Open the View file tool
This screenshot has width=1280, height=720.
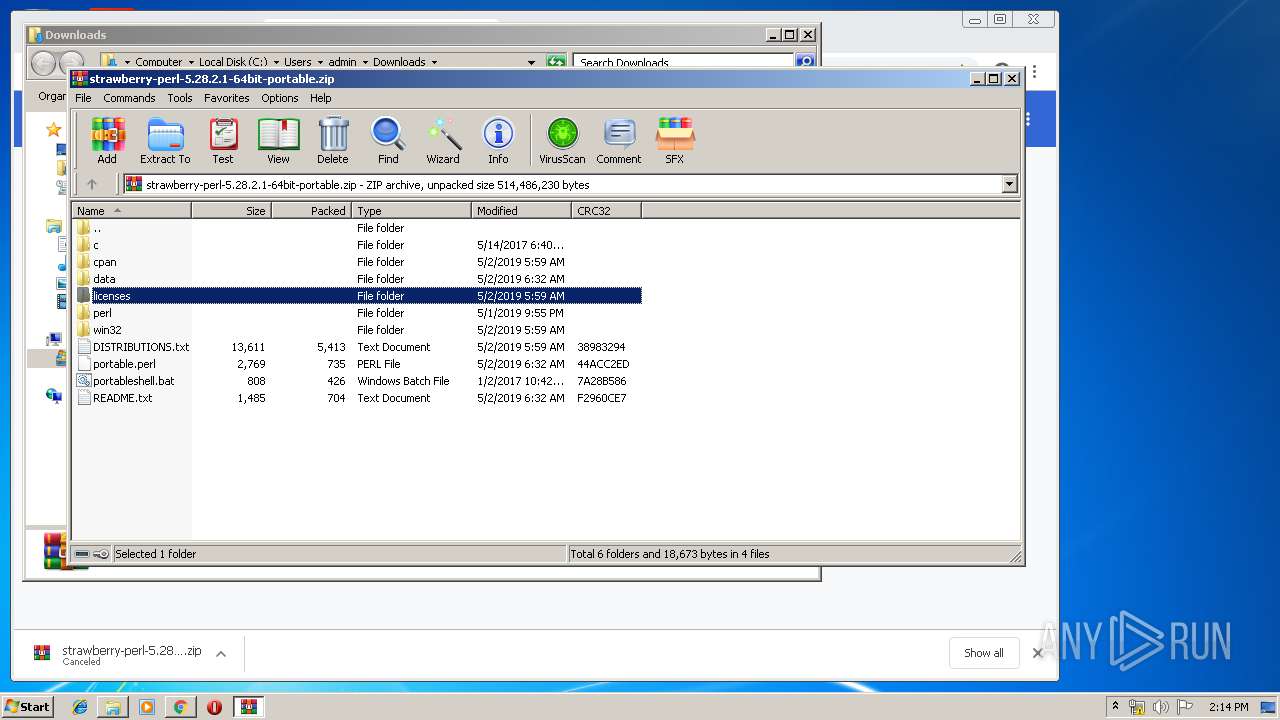278,140
